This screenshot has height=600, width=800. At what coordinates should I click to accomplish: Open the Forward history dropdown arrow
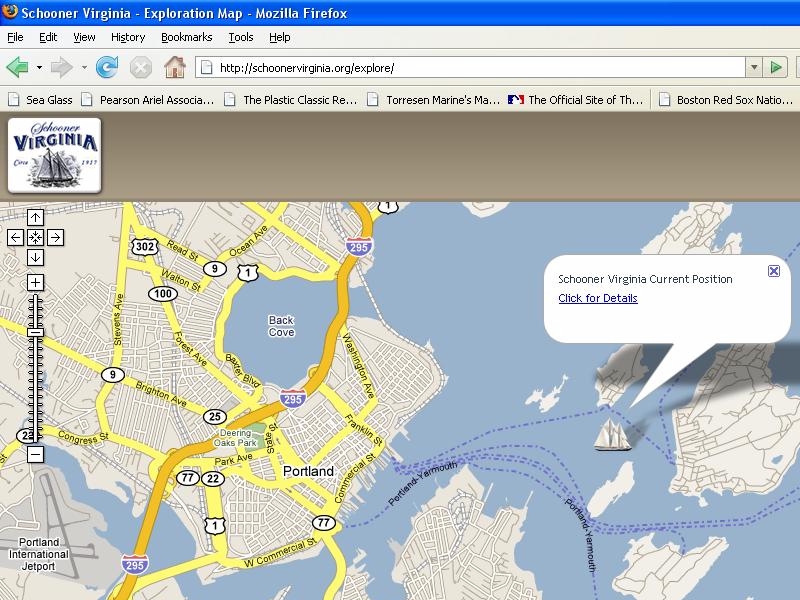[x=84, y=67]
